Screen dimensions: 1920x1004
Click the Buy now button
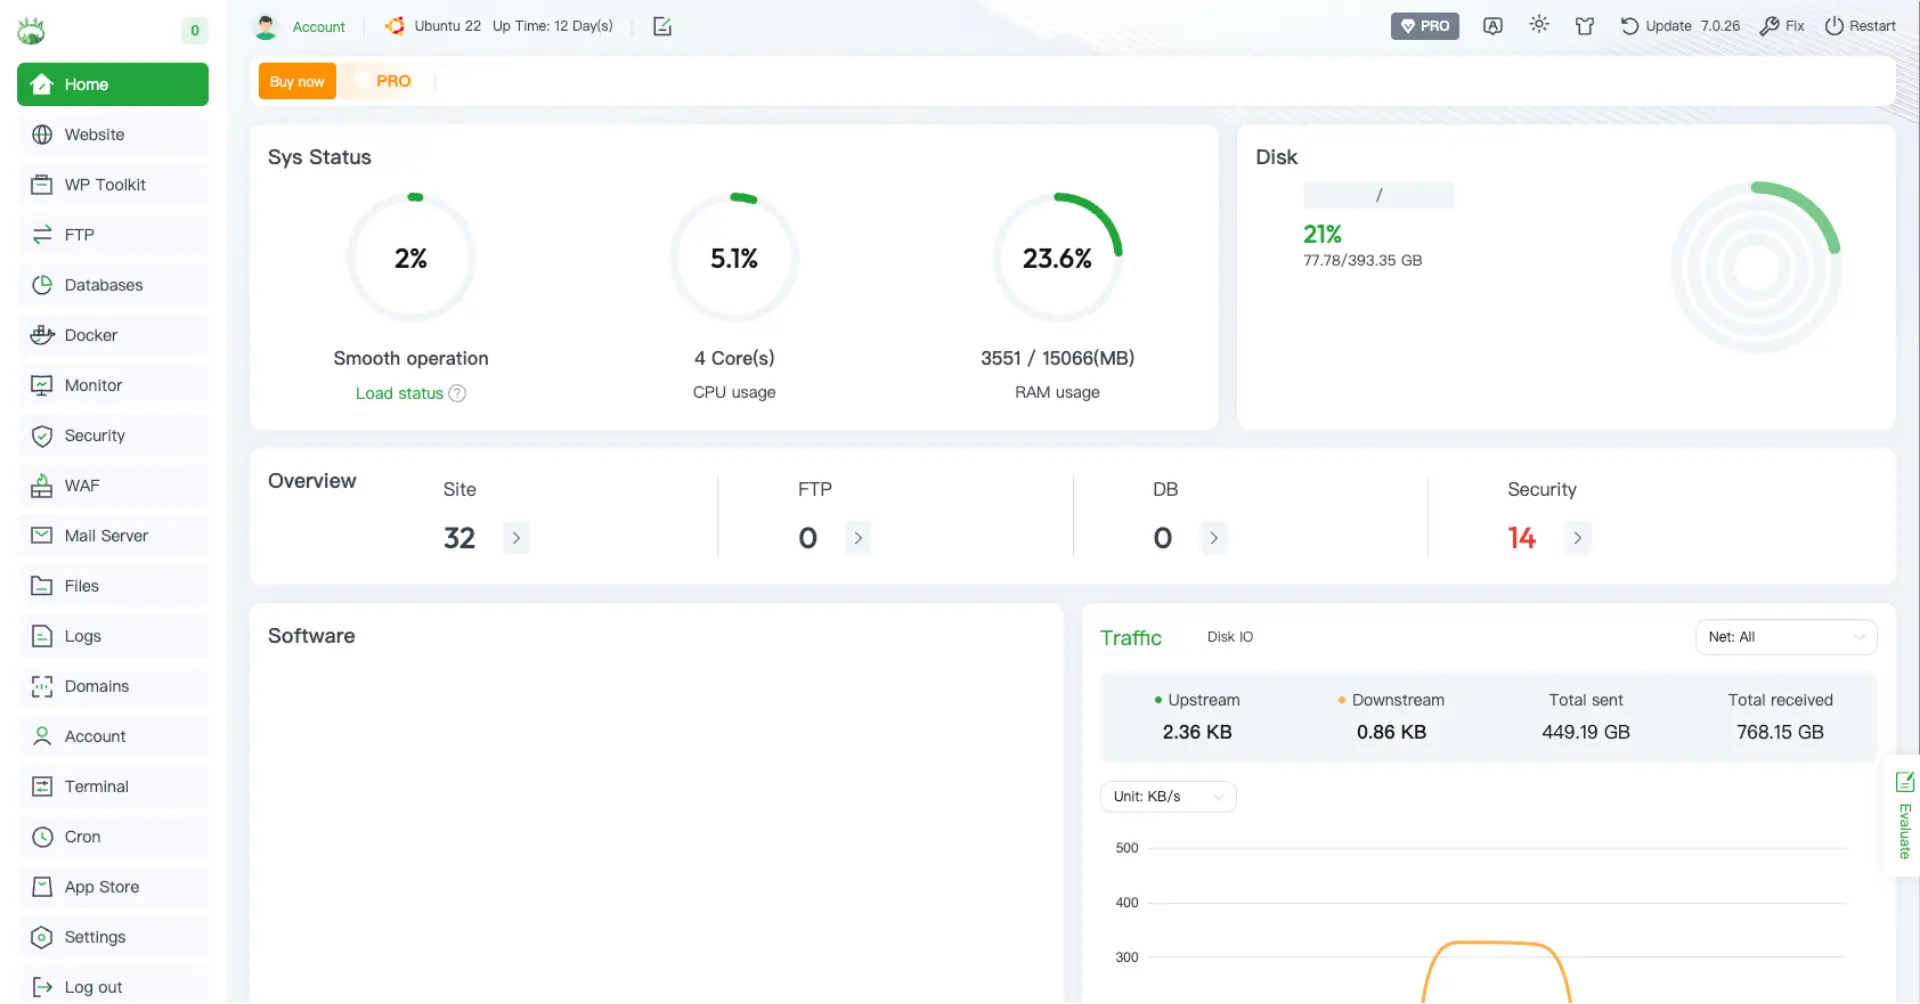click(297, 81)
